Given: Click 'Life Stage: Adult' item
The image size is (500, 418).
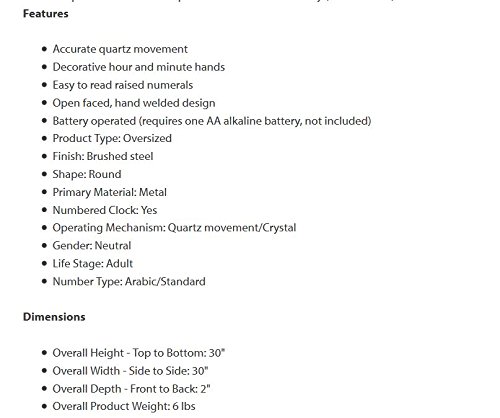Looking at the screenshot, I should pos(93,264).
